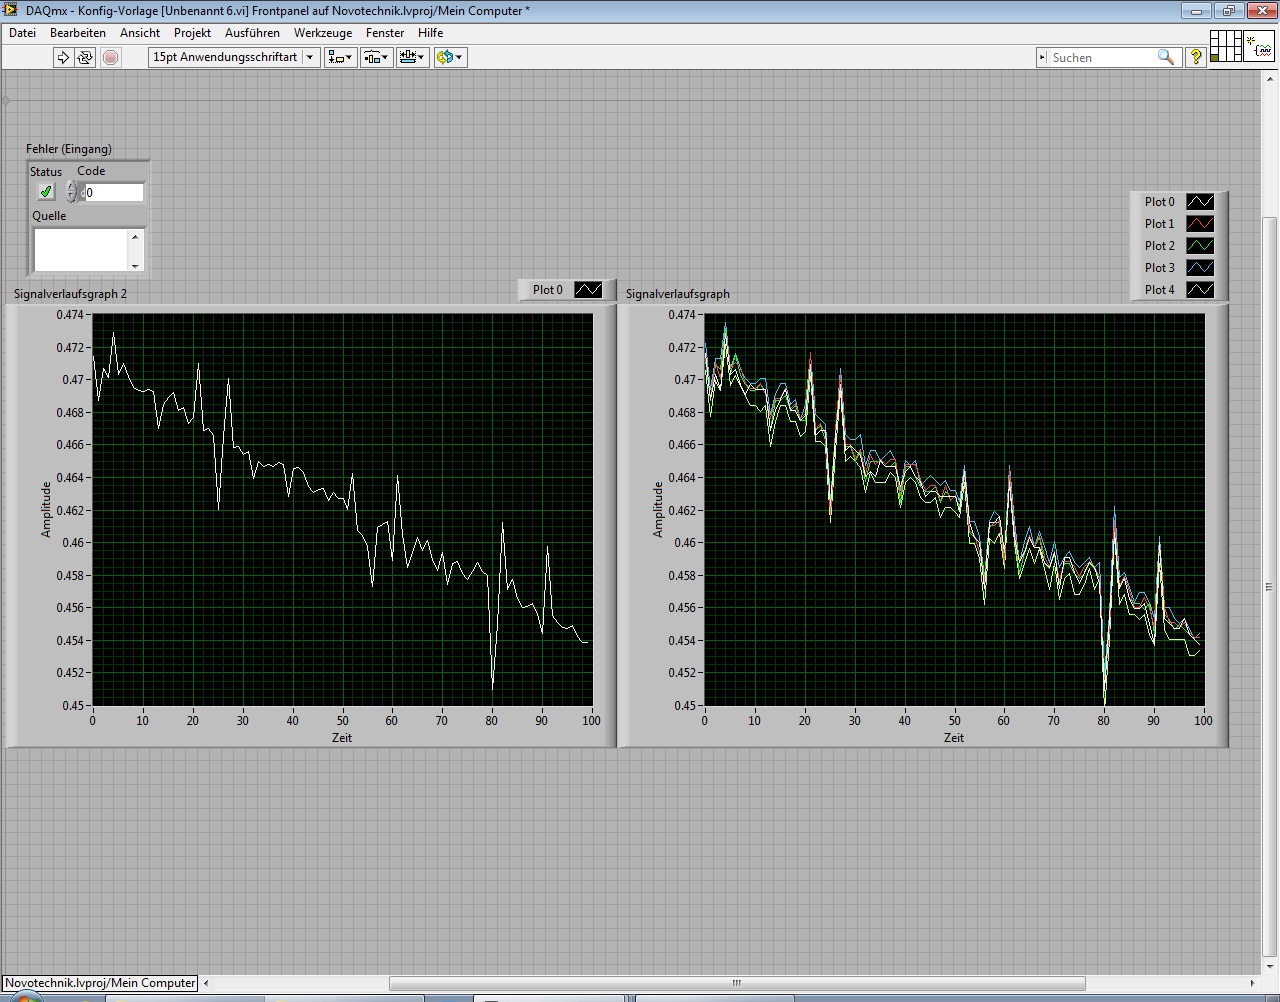Click the Quelle label
Screen dimensions: 1280x1002
(x=49, y=216)
